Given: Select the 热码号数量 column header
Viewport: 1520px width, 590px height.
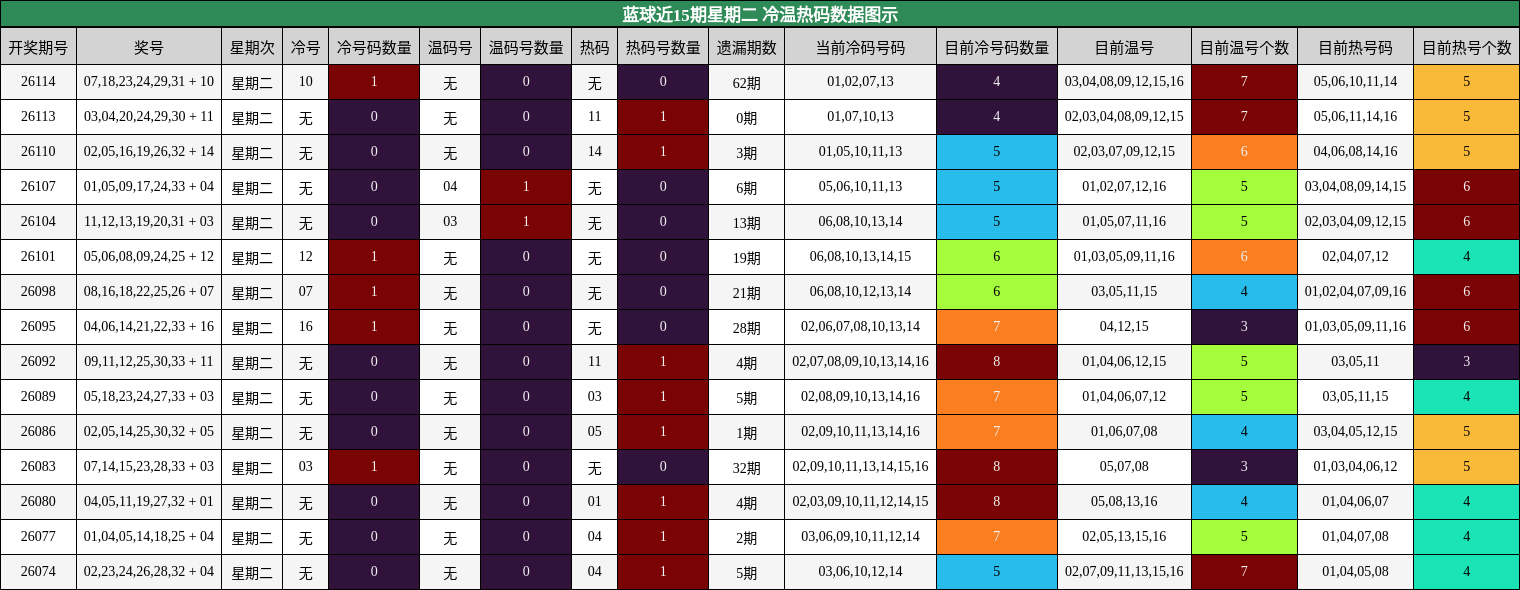Looking at the screenshot, I should (663, 46).
